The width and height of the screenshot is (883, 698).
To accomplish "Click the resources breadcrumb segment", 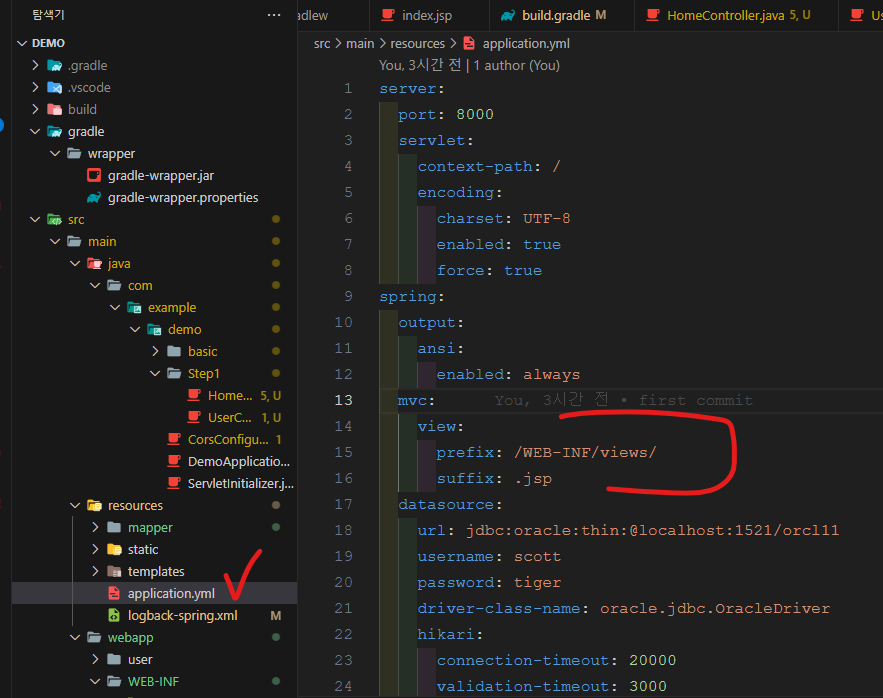I will tap(417, 43).
